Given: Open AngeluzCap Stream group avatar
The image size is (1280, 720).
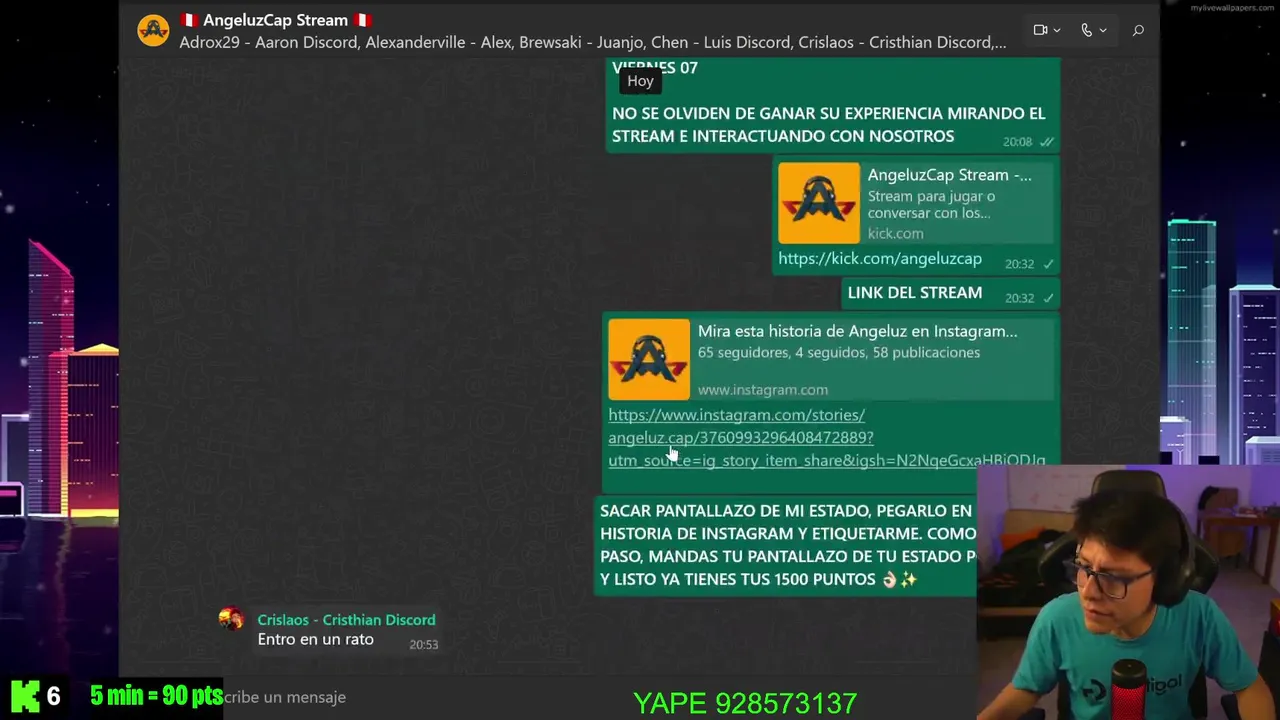Looking at the screenshot, I should pos(153,31).
